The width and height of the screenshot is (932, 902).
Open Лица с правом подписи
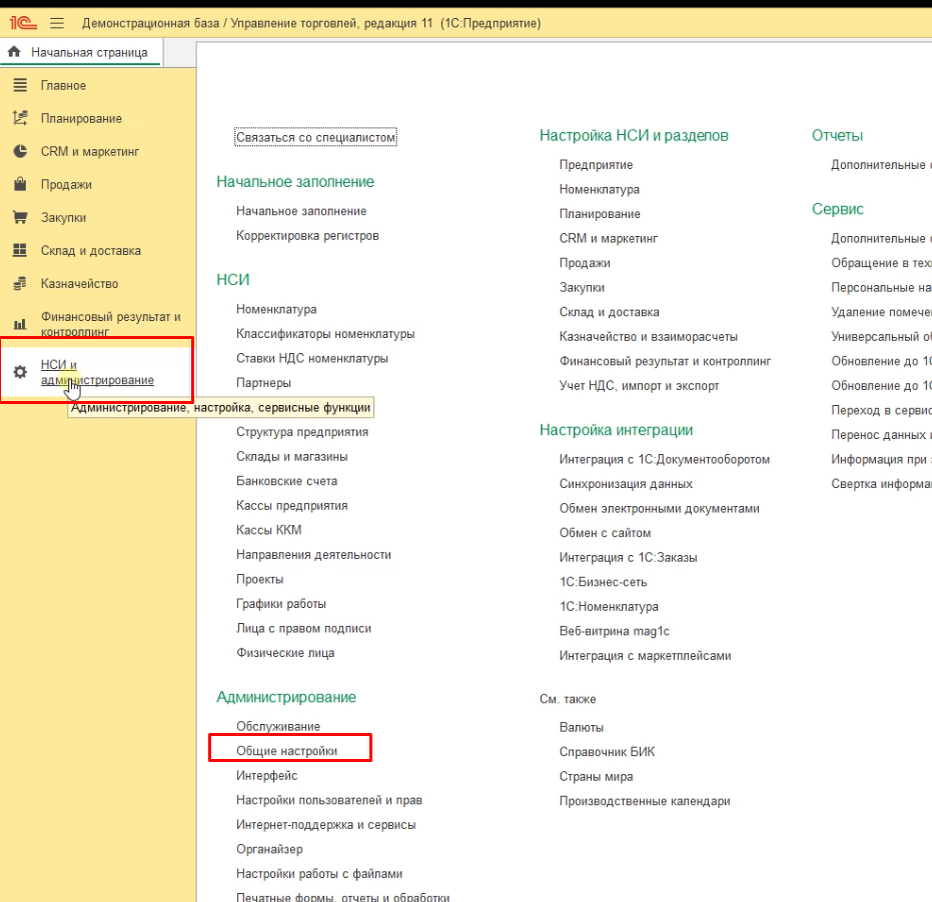click(304, 628)
